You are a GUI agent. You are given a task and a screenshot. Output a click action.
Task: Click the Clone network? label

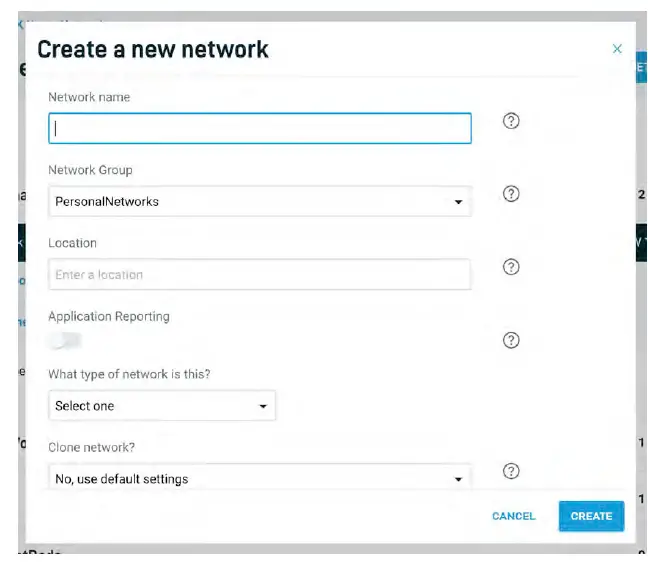coord(90,448)
